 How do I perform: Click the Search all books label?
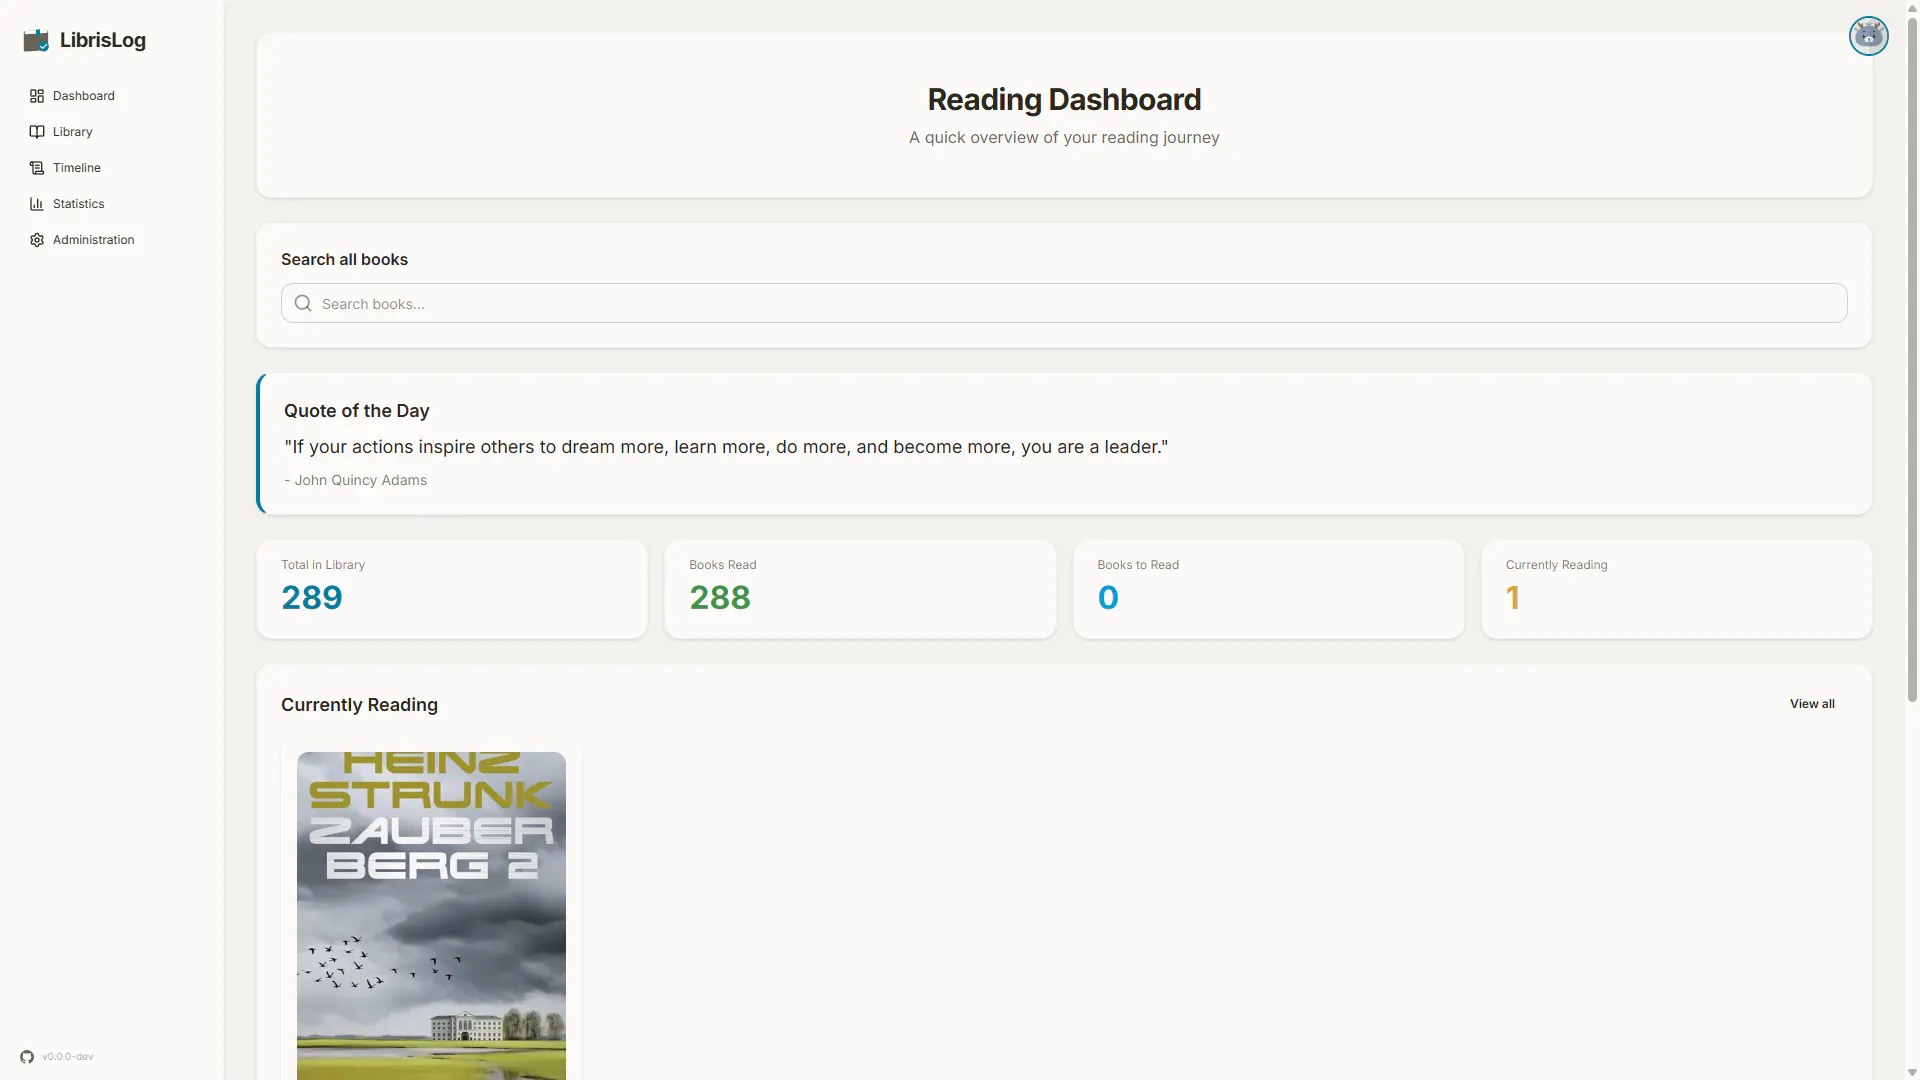345,260
